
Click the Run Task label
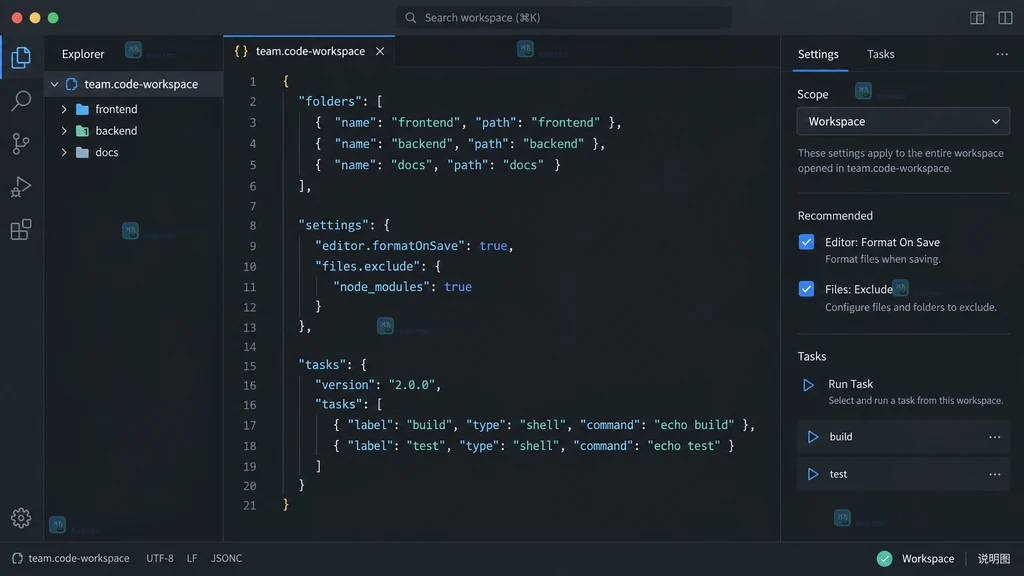(x=850, y=384)
